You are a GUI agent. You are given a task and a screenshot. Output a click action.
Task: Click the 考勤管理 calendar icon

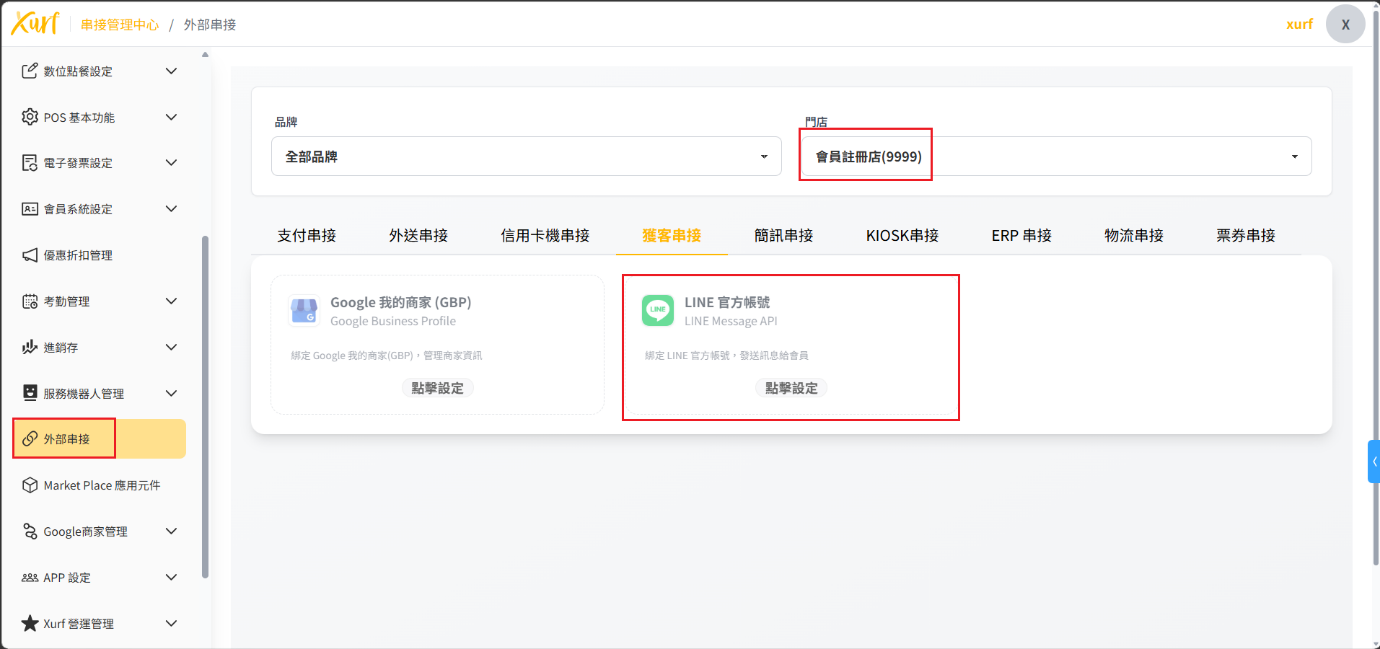(x=30, y=301)
